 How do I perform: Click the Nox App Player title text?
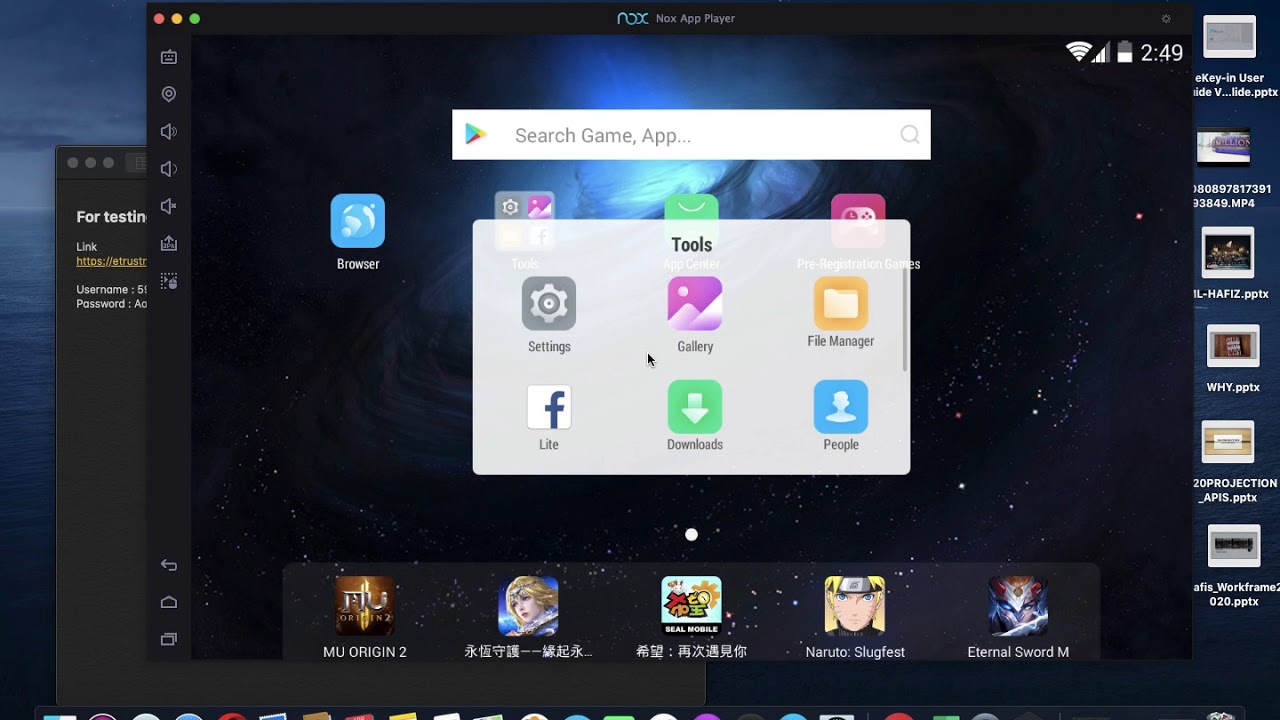point(695,18)
